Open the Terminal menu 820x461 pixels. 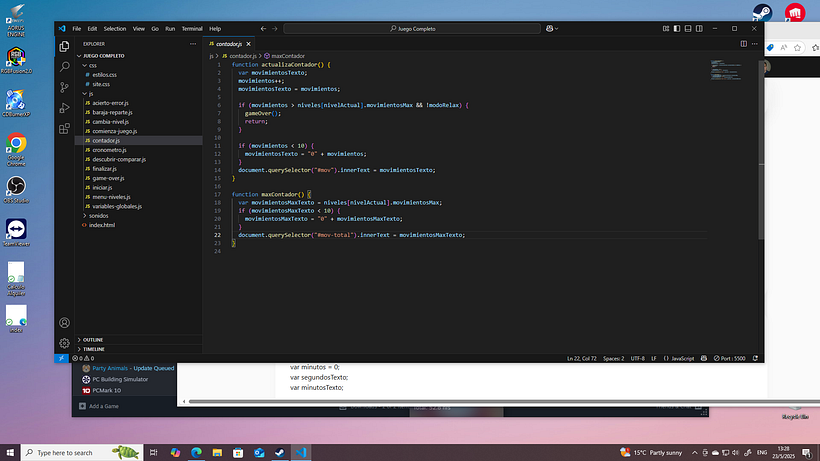point(192,29)
